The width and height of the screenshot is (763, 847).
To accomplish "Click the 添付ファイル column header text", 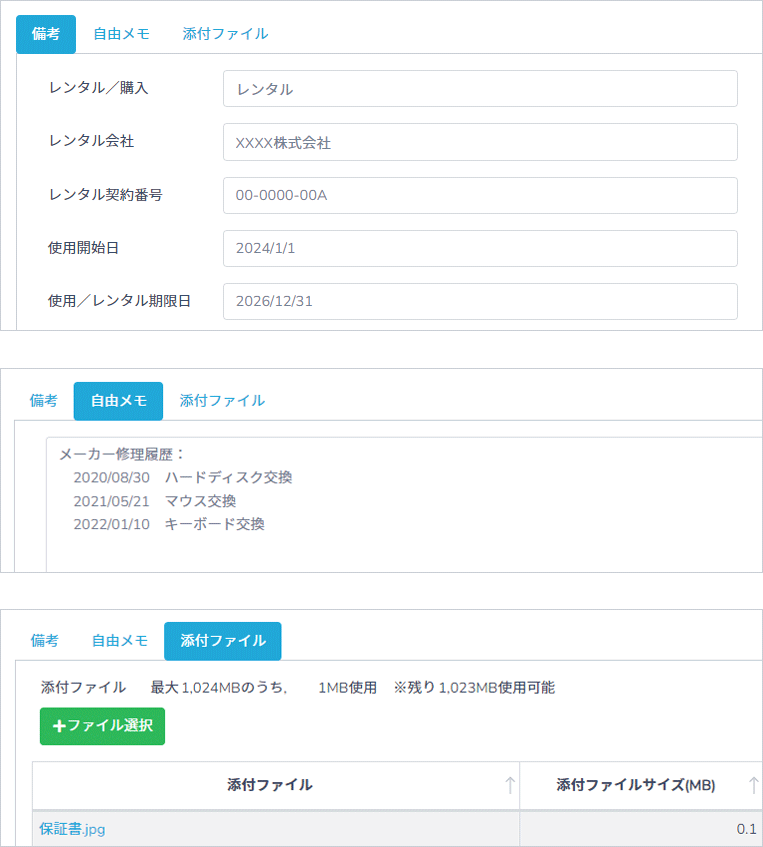I will tap(270, 785).
